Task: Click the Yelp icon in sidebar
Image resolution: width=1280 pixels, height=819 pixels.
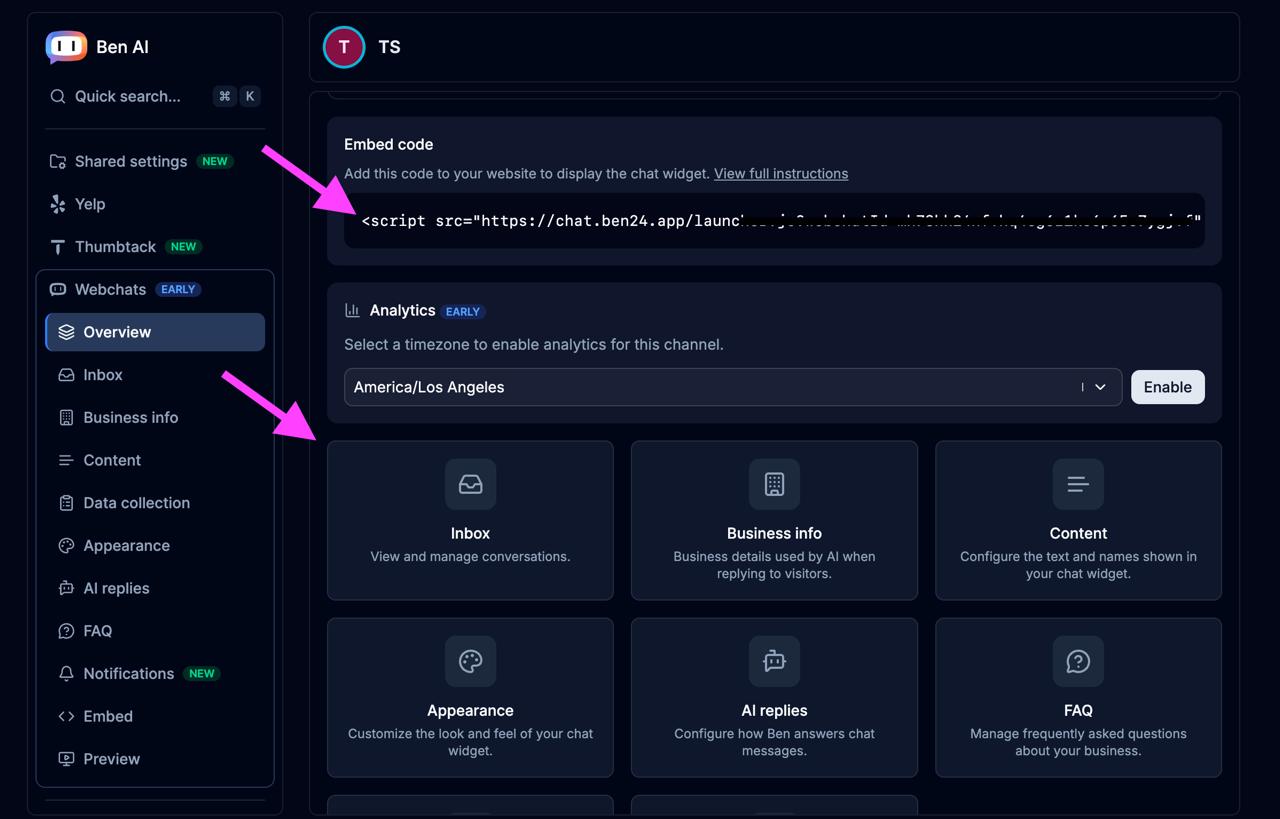Action: point(58,204)
